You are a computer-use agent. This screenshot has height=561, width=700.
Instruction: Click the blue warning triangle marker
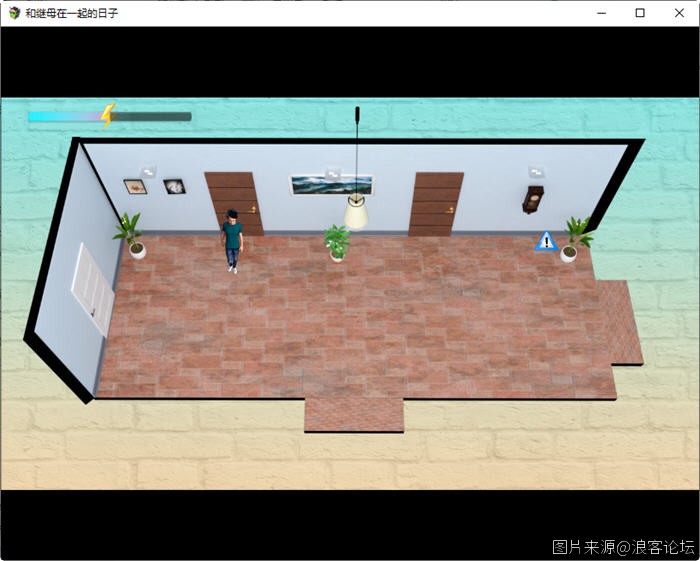click(x=545, y=241)
